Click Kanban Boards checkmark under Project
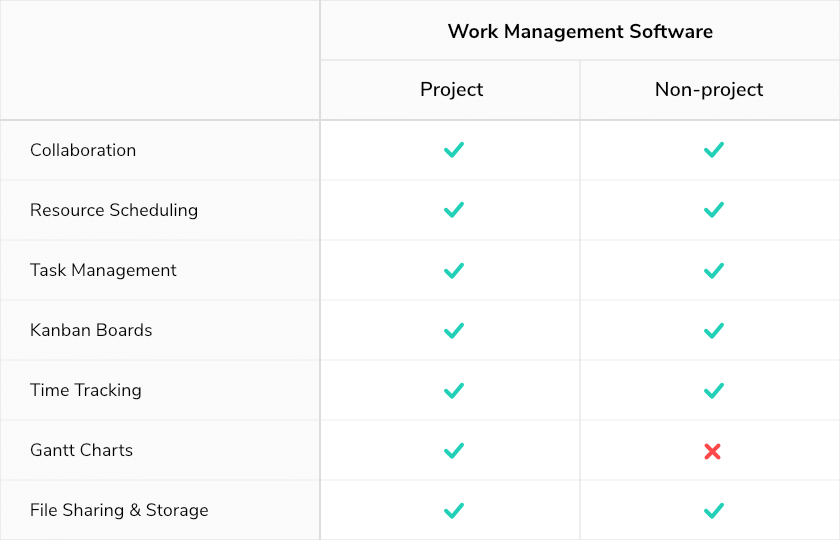This screenshot has width=840, height=540. click(454, 331)
